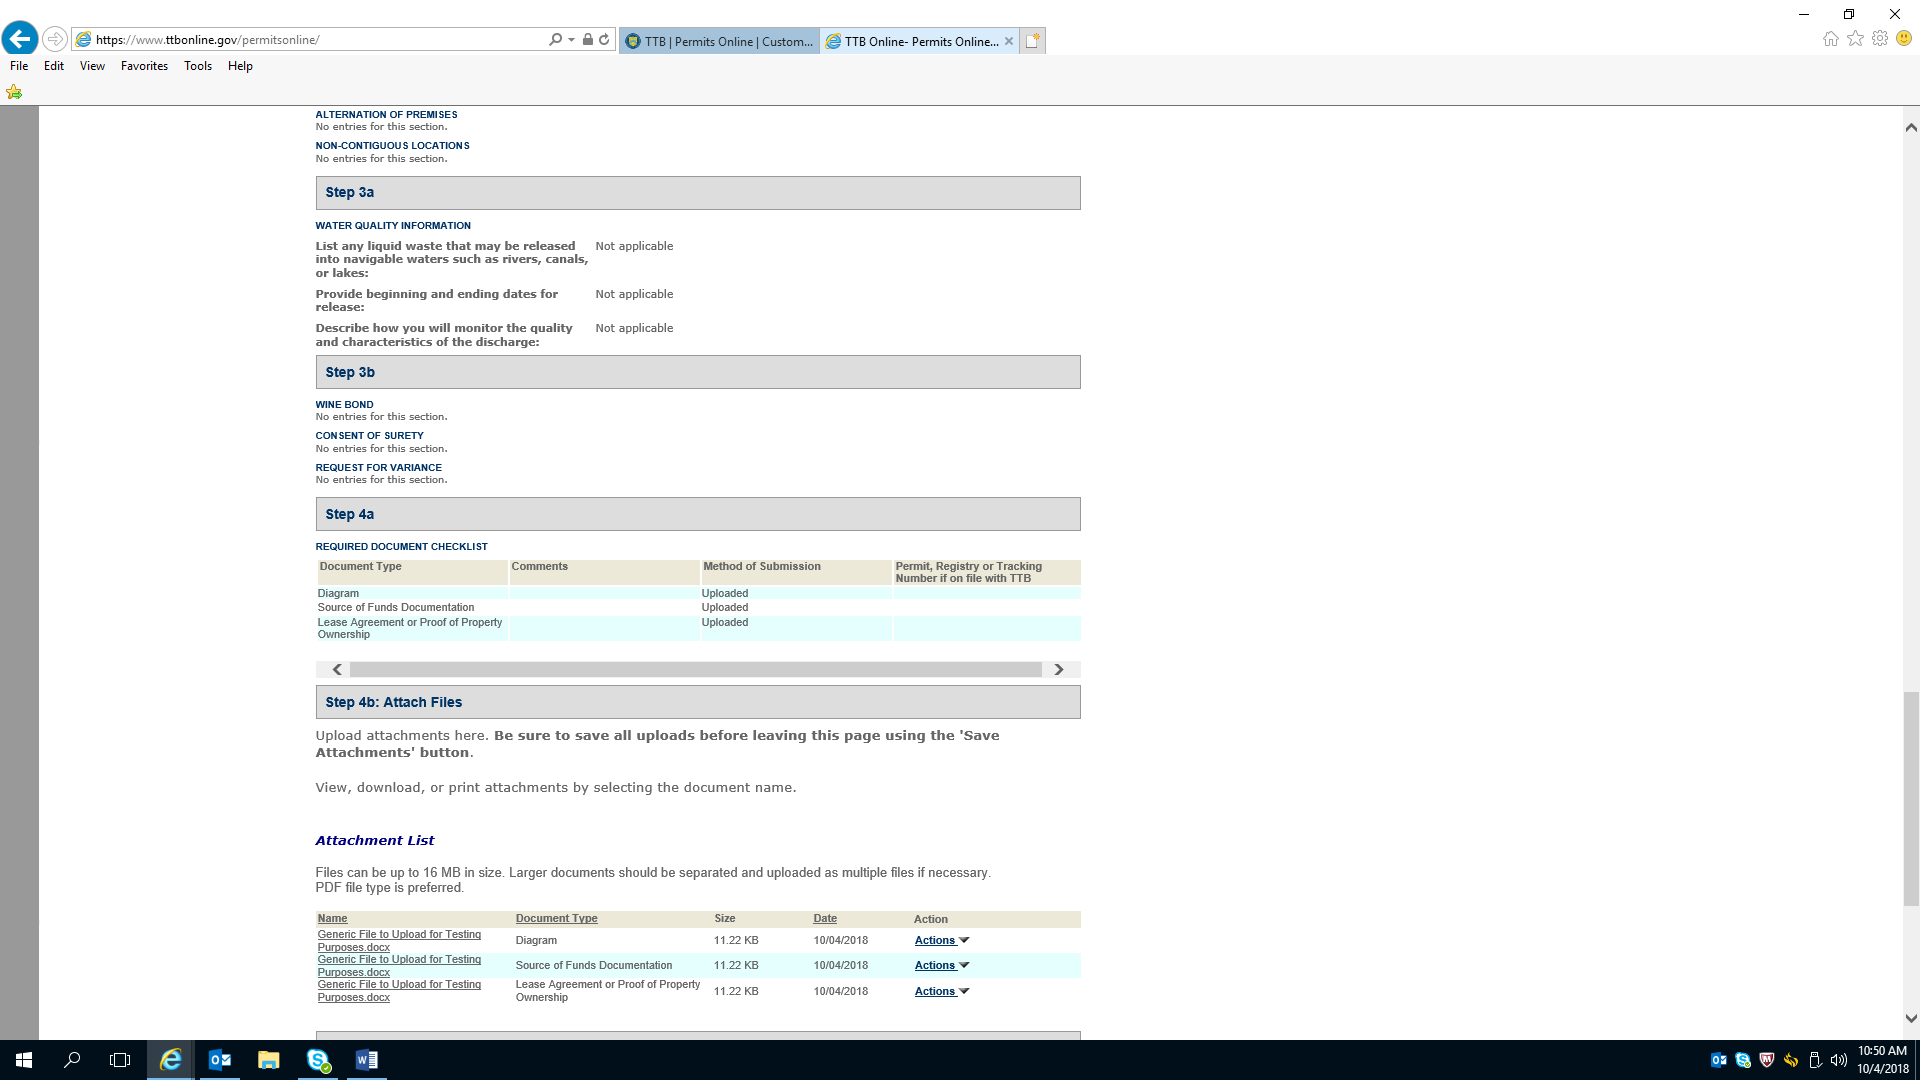Open the browser Home icon
The image size is (1920, 1080).
point(1830,39)
